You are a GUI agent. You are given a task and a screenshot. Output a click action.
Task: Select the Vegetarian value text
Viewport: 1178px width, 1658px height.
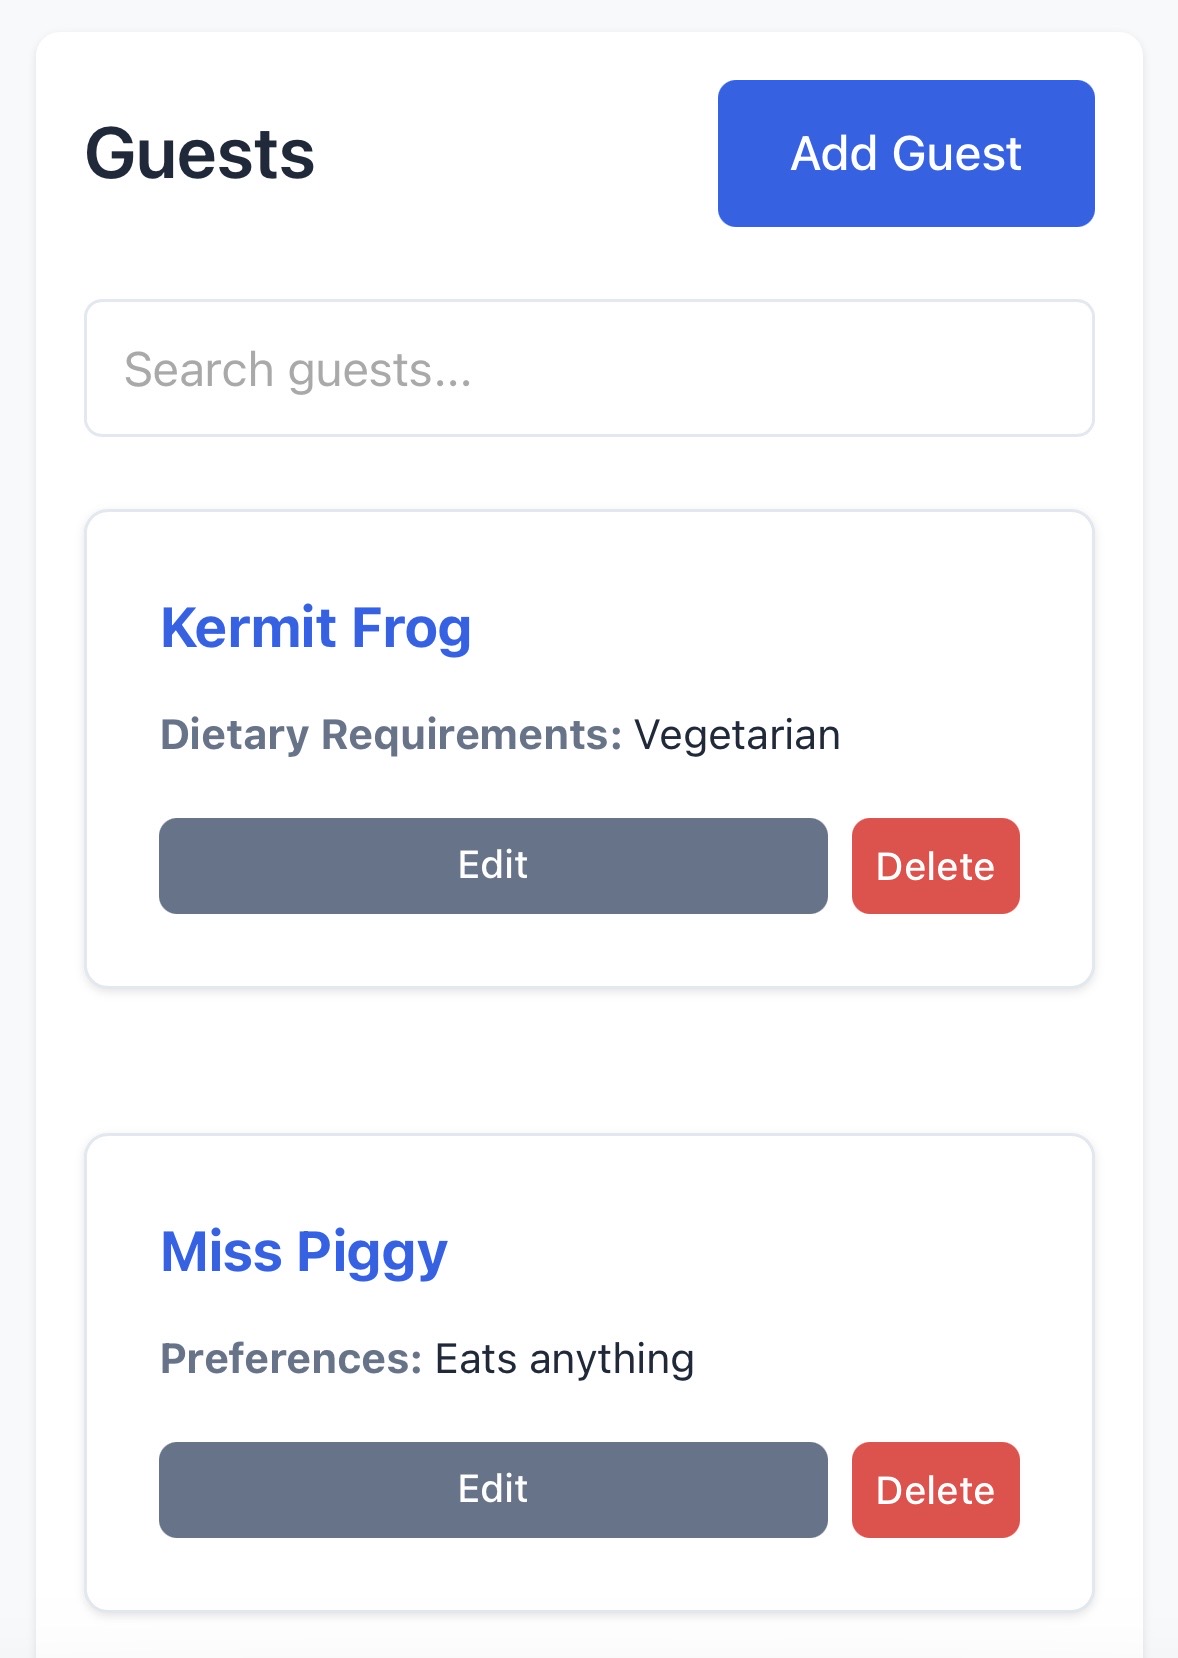pos(737,735)
